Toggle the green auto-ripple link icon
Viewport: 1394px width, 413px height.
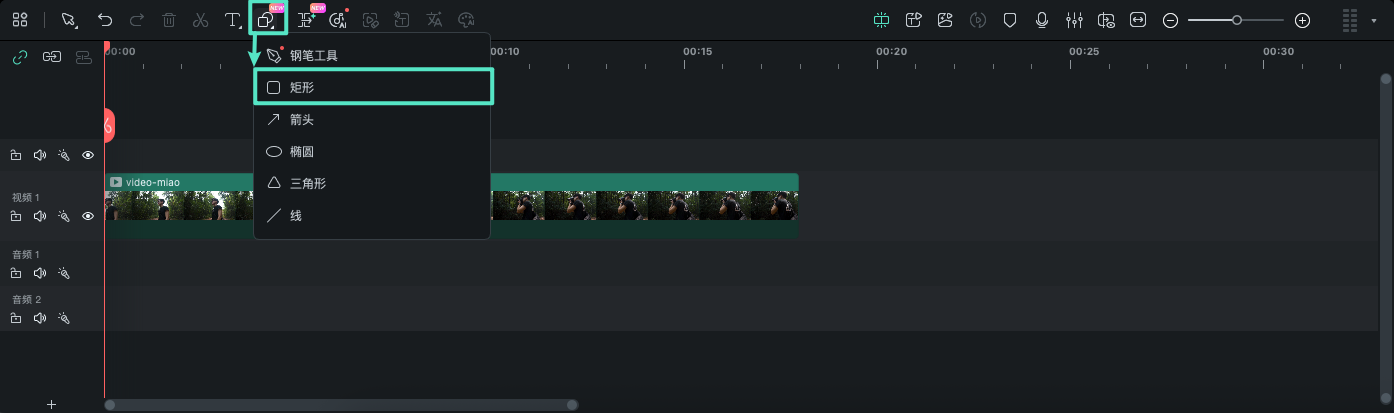(18, 58)
